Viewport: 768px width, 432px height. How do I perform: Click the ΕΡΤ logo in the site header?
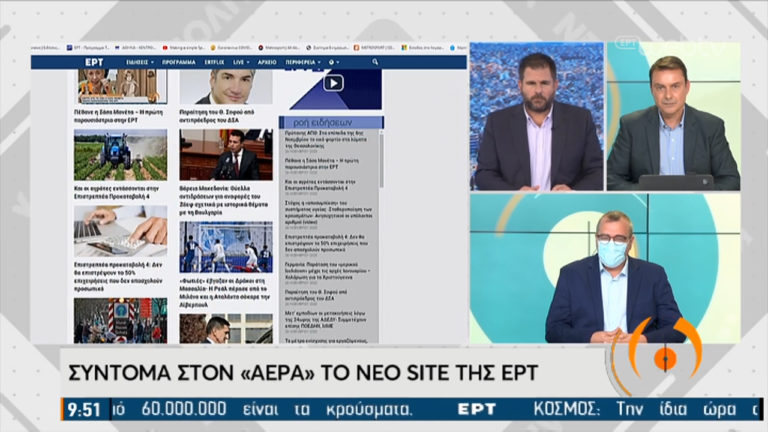click(94, 62)
